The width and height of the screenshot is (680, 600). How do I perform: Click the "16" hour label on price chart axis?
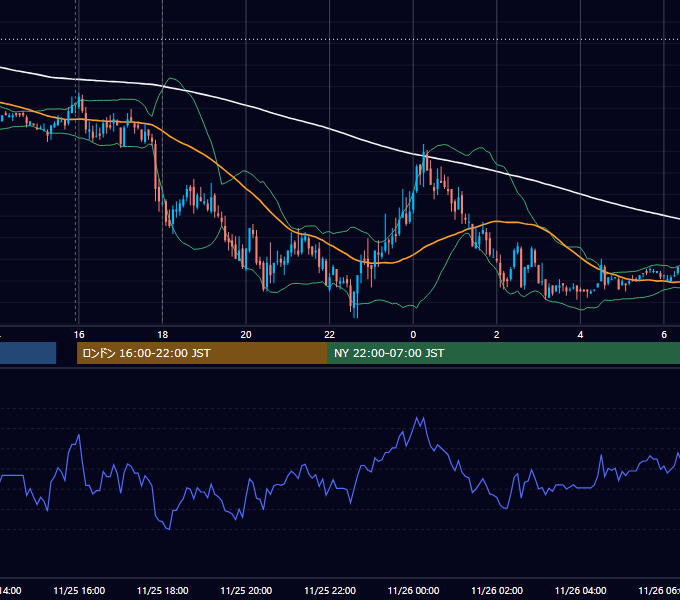pyautogui.click(x=79, y=334)
